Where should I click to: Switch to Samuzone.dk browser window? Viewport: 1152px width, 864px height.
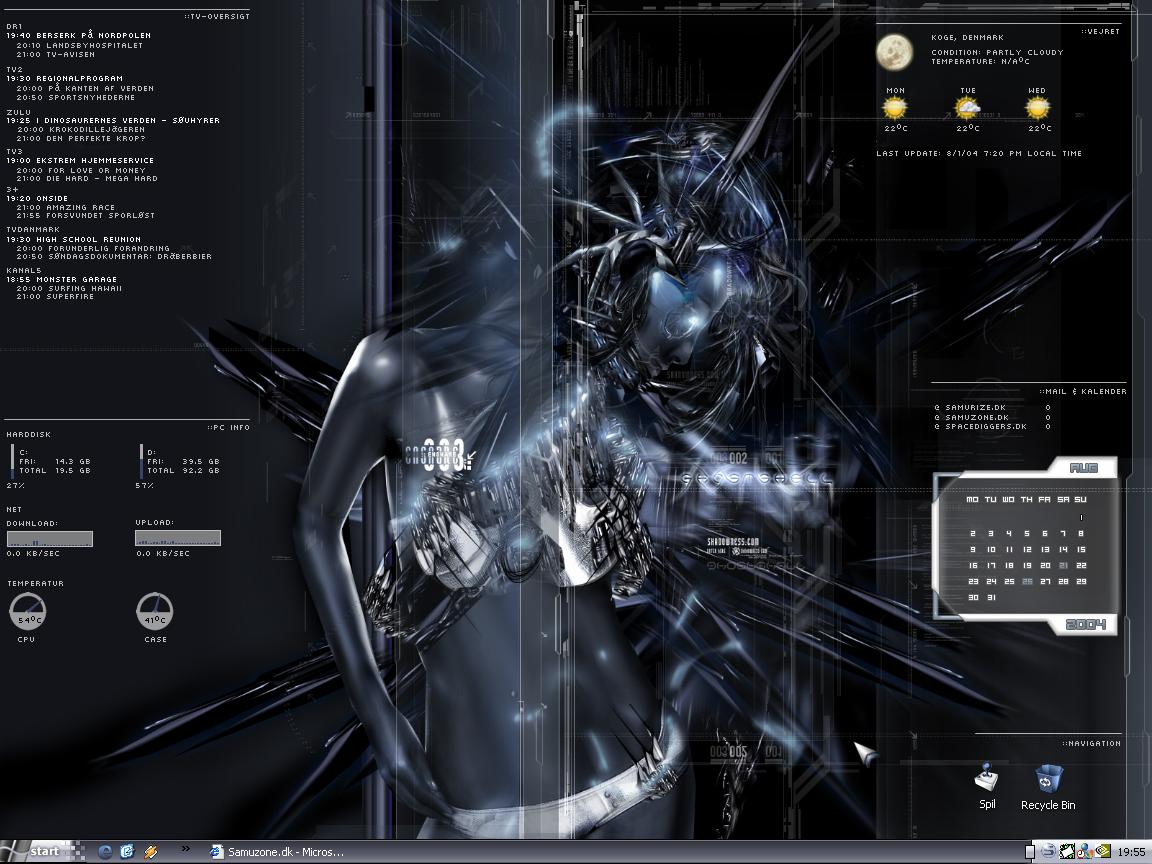pos(278,852)
